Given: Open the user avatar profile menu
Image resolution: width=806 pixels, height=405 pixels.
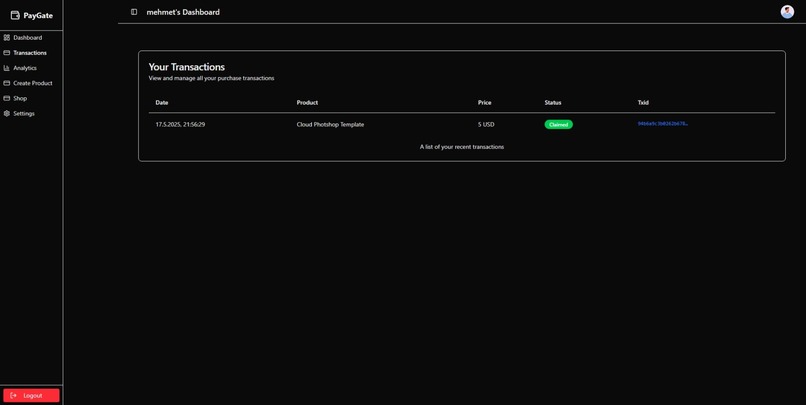Looking at the screenshot, I should (x=787, y=12).
